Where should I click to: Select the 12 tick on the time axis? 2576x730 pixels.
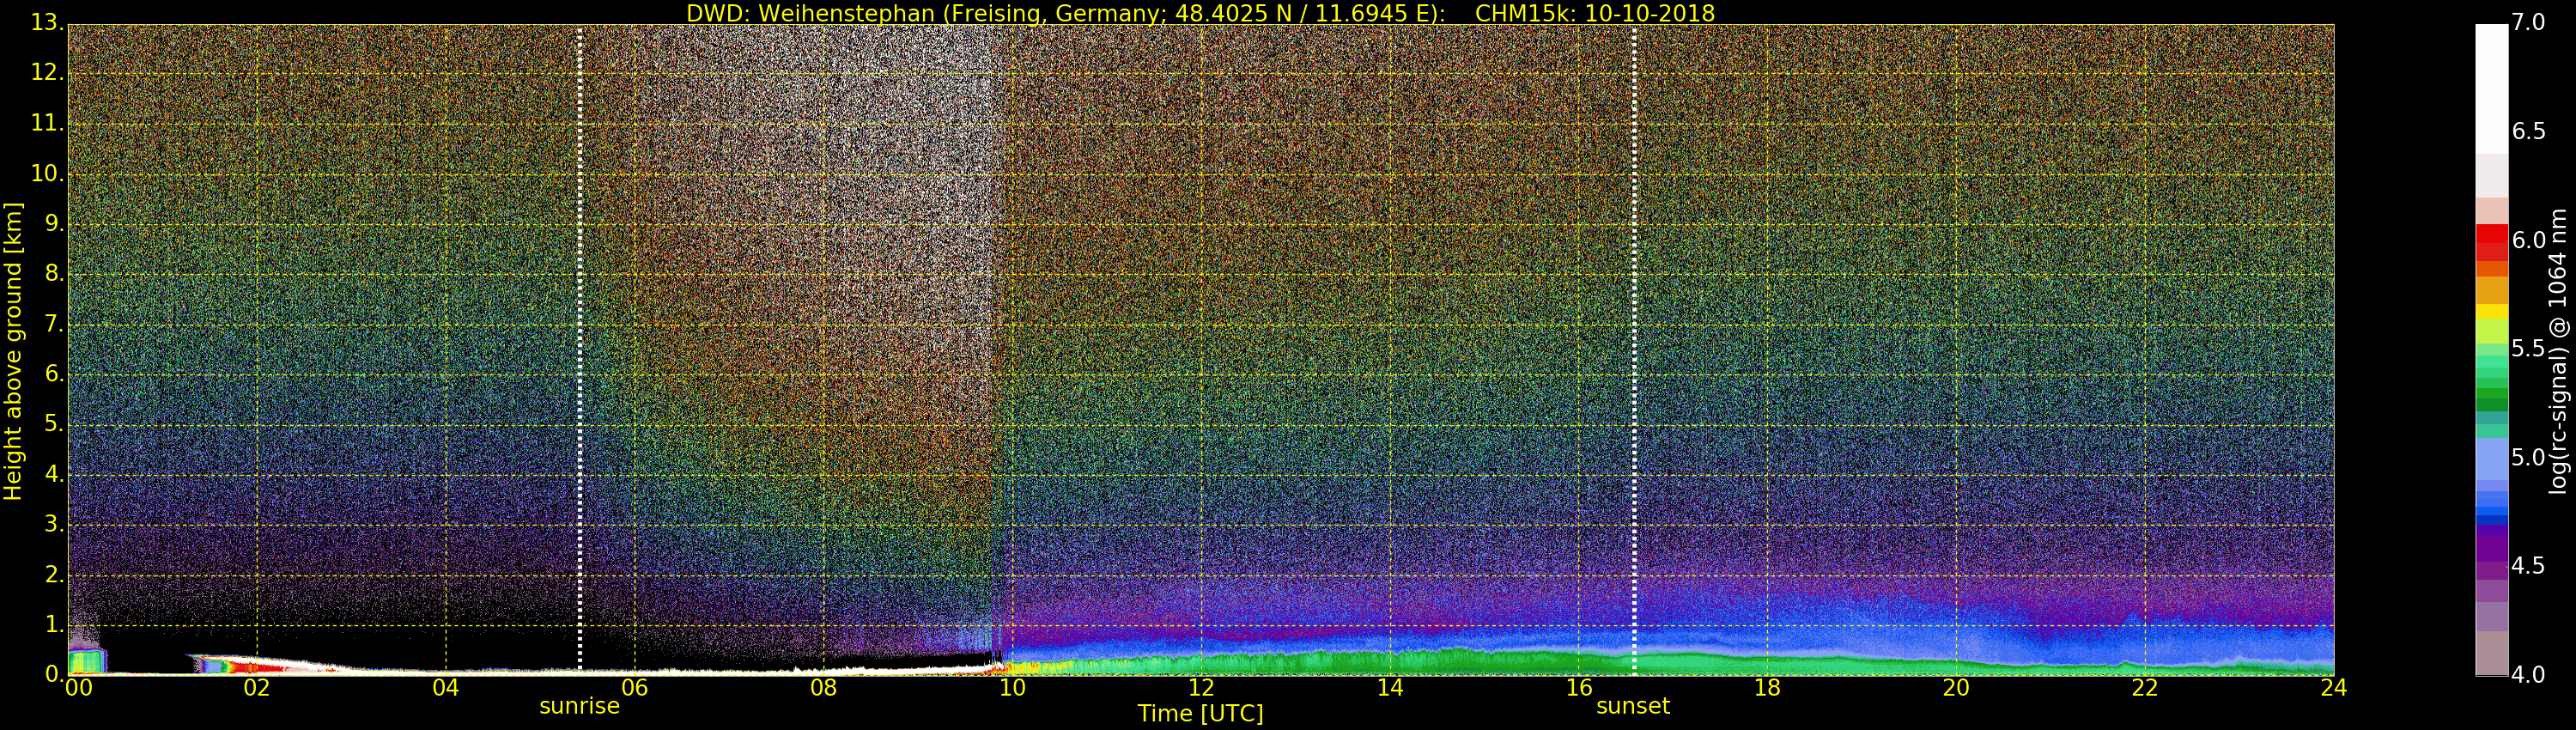click(x=1200, y=688)
